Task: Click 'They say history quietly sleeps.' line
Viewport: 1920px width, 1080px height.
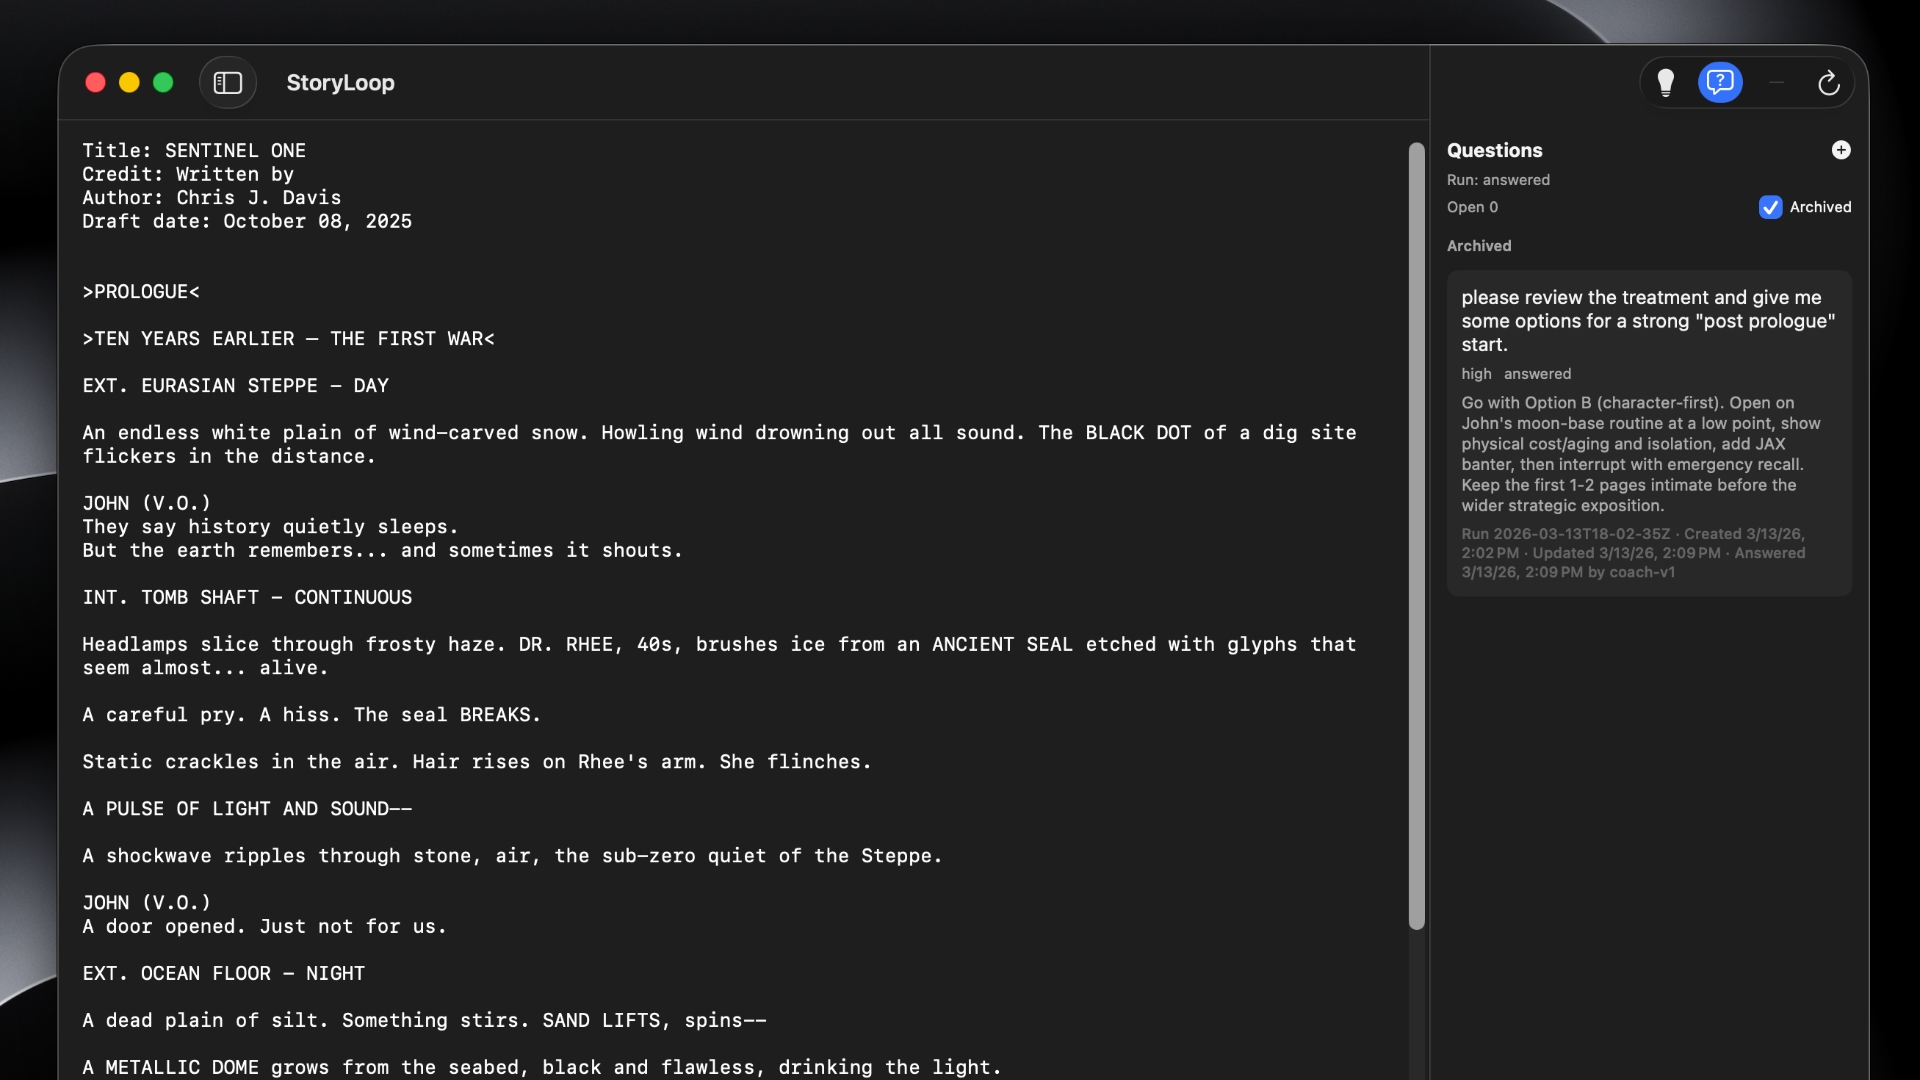Action: click(270, 527)
